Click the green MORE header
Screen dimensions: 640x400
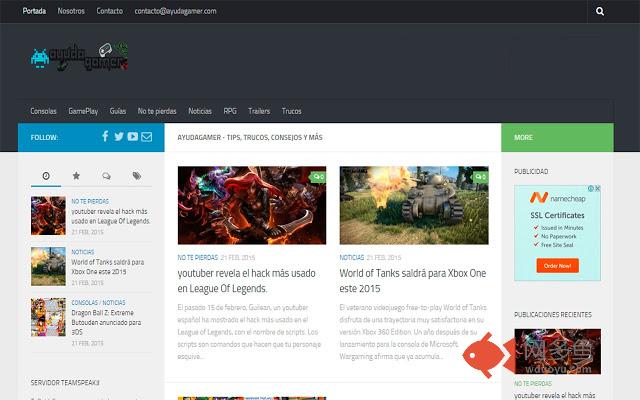click(x=523, y=138)
